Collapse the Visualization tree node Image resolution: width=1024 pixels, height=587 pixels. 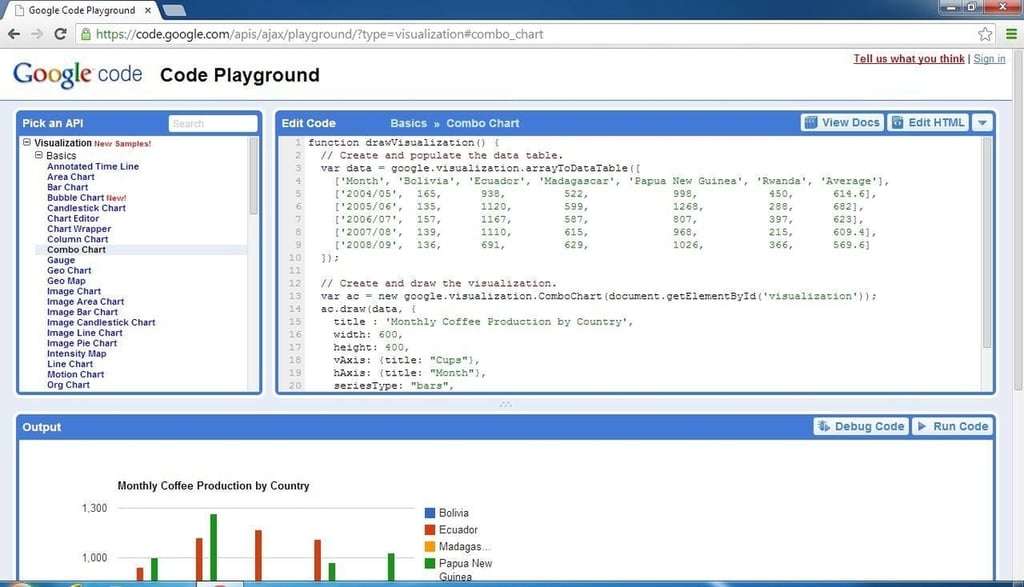(x=27, y=142)
